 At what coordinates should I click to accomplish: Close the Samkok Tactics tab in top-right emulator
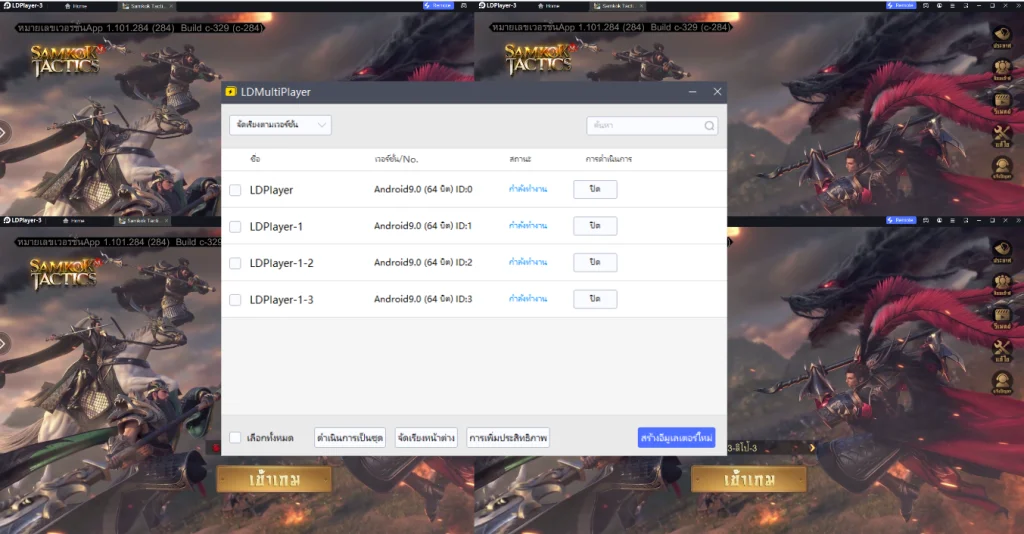tap(641, 5)
